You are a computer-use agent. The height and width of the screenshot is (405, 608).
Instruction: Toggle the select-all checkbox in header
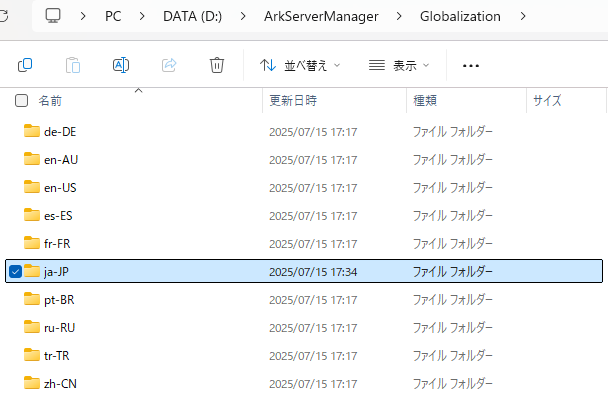point(21,100)
